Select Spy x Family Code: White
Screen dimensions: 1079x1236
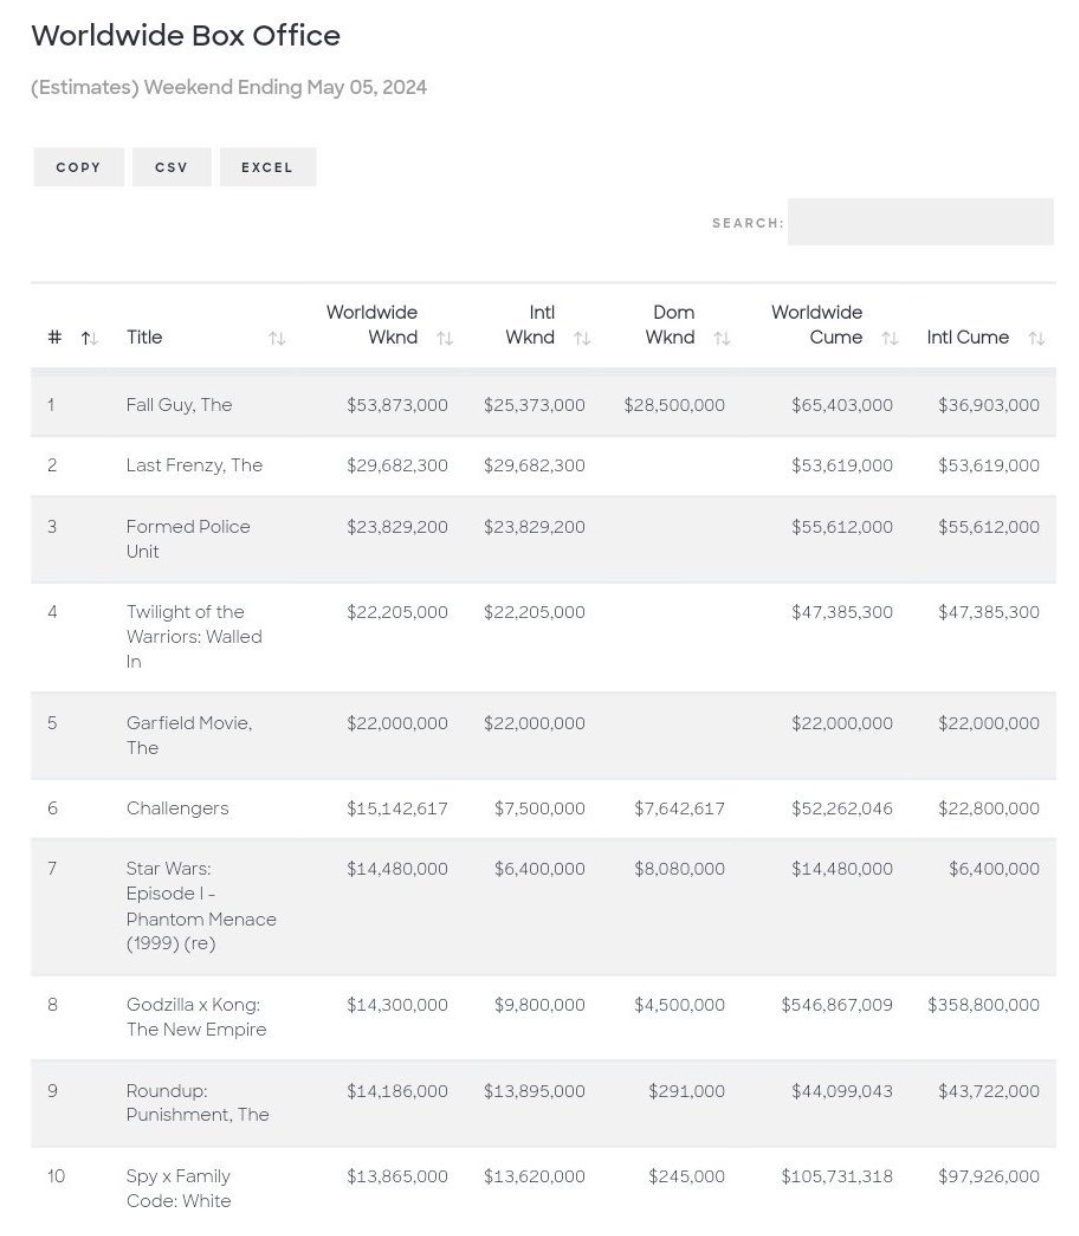click(178, 1188)
